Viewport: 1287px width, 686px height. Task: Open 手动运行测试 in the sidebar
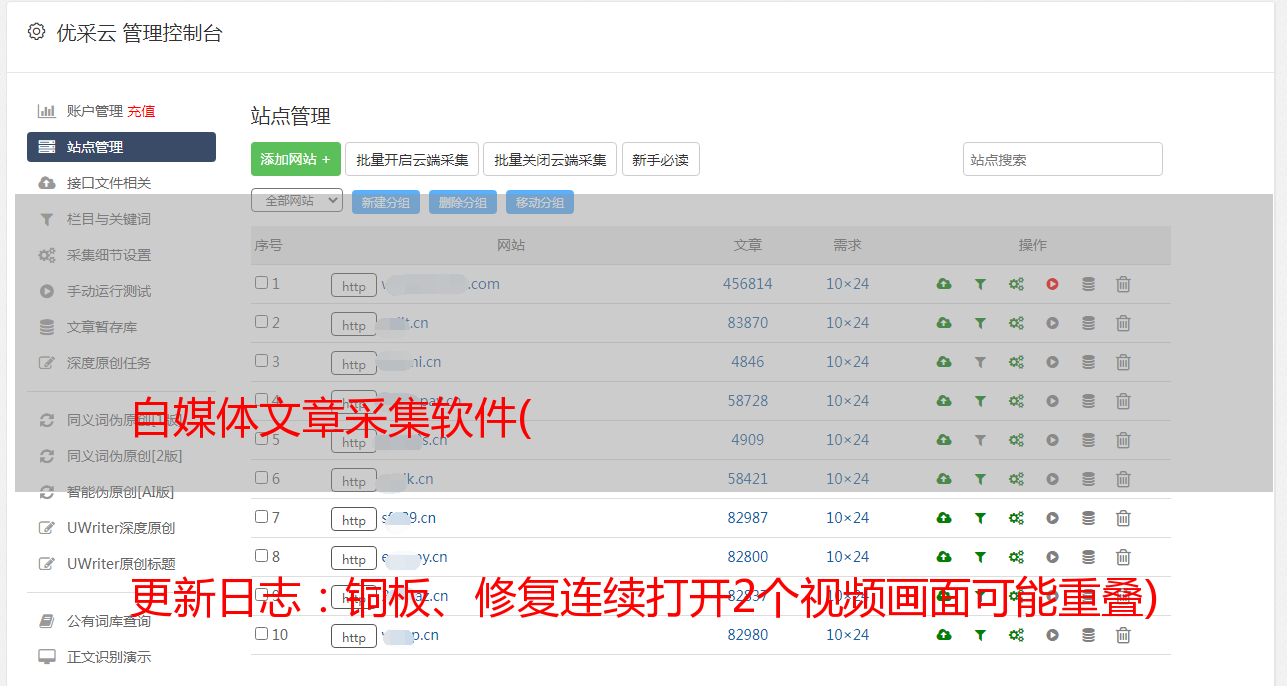click(109, 291)
